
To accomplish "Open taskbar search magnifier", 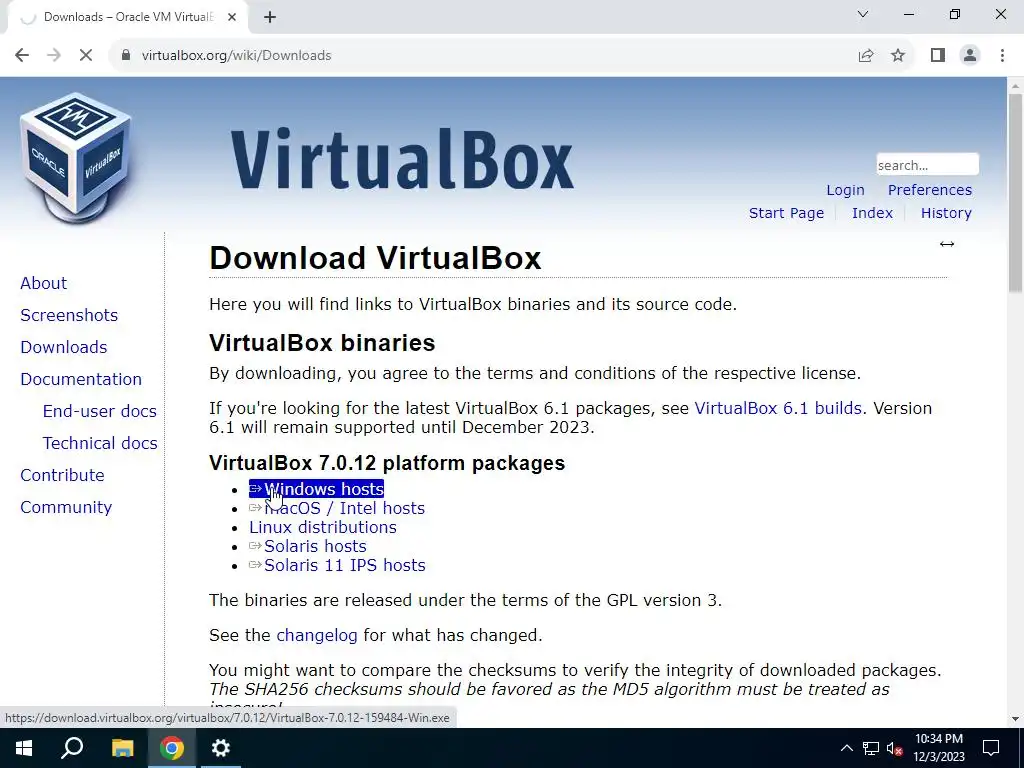I will (72, 748).
